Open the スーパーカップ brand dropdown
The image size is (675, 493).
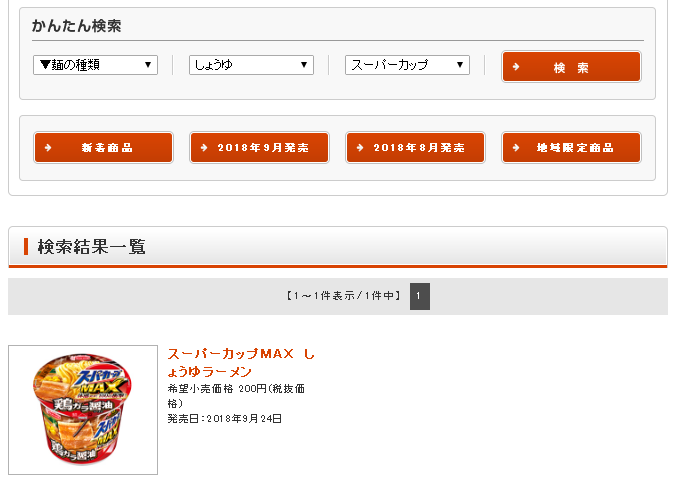(x=407, y=65)
